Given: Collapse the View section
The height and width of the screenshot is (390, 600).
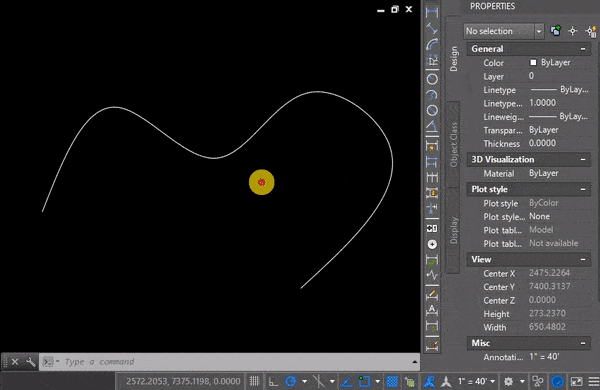Looking at the screenshot, I should (583, 259).
